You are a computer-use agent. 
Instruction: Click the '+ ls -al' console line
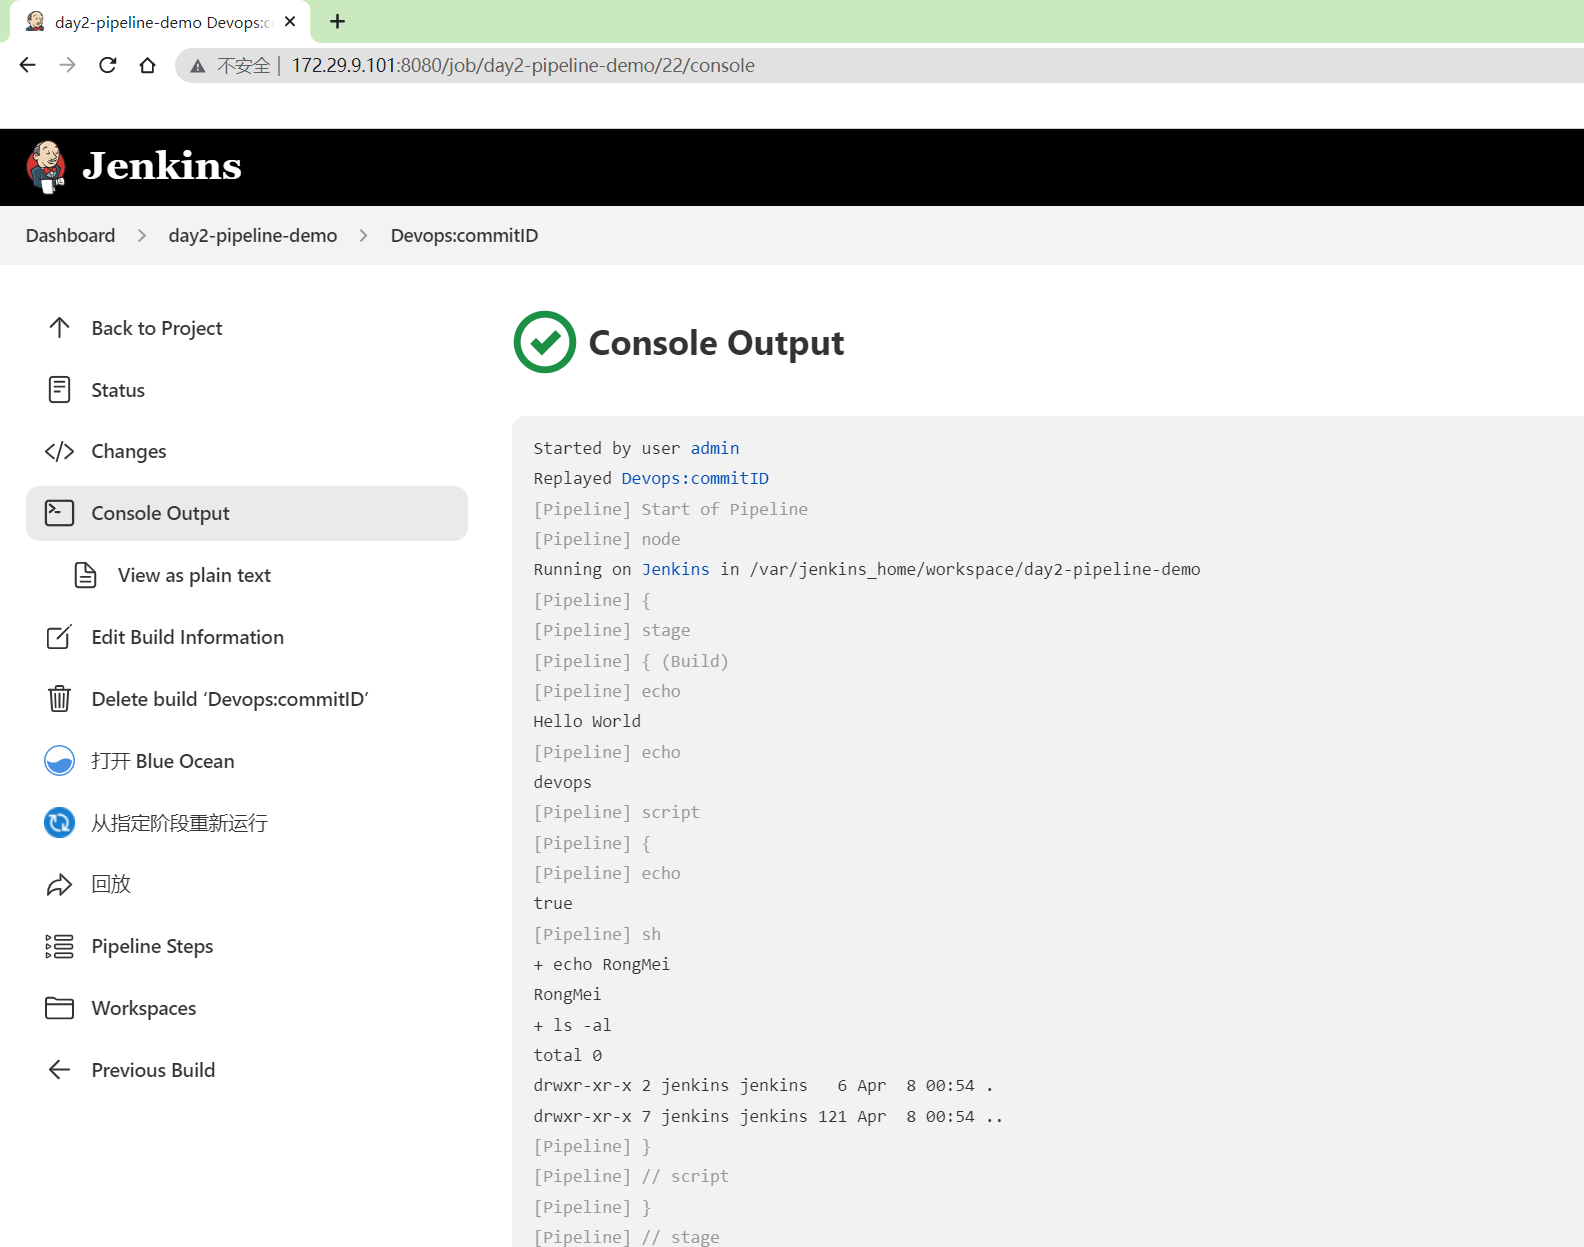[x=572, y=1025]
